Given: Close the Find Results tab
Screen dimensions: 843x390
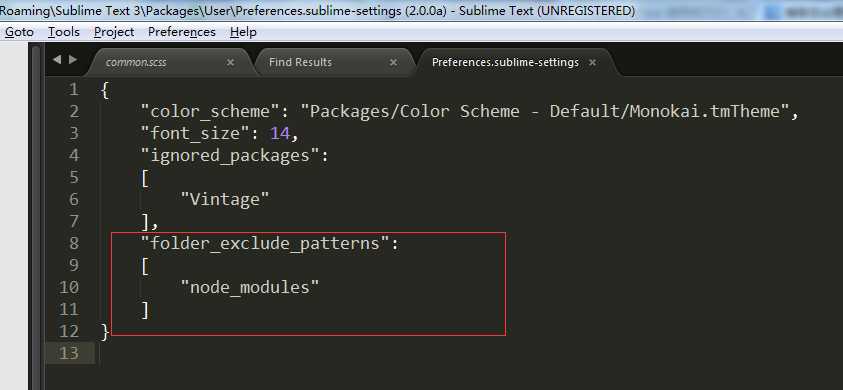Looking at the screenshot, I should tap(394, 62).
